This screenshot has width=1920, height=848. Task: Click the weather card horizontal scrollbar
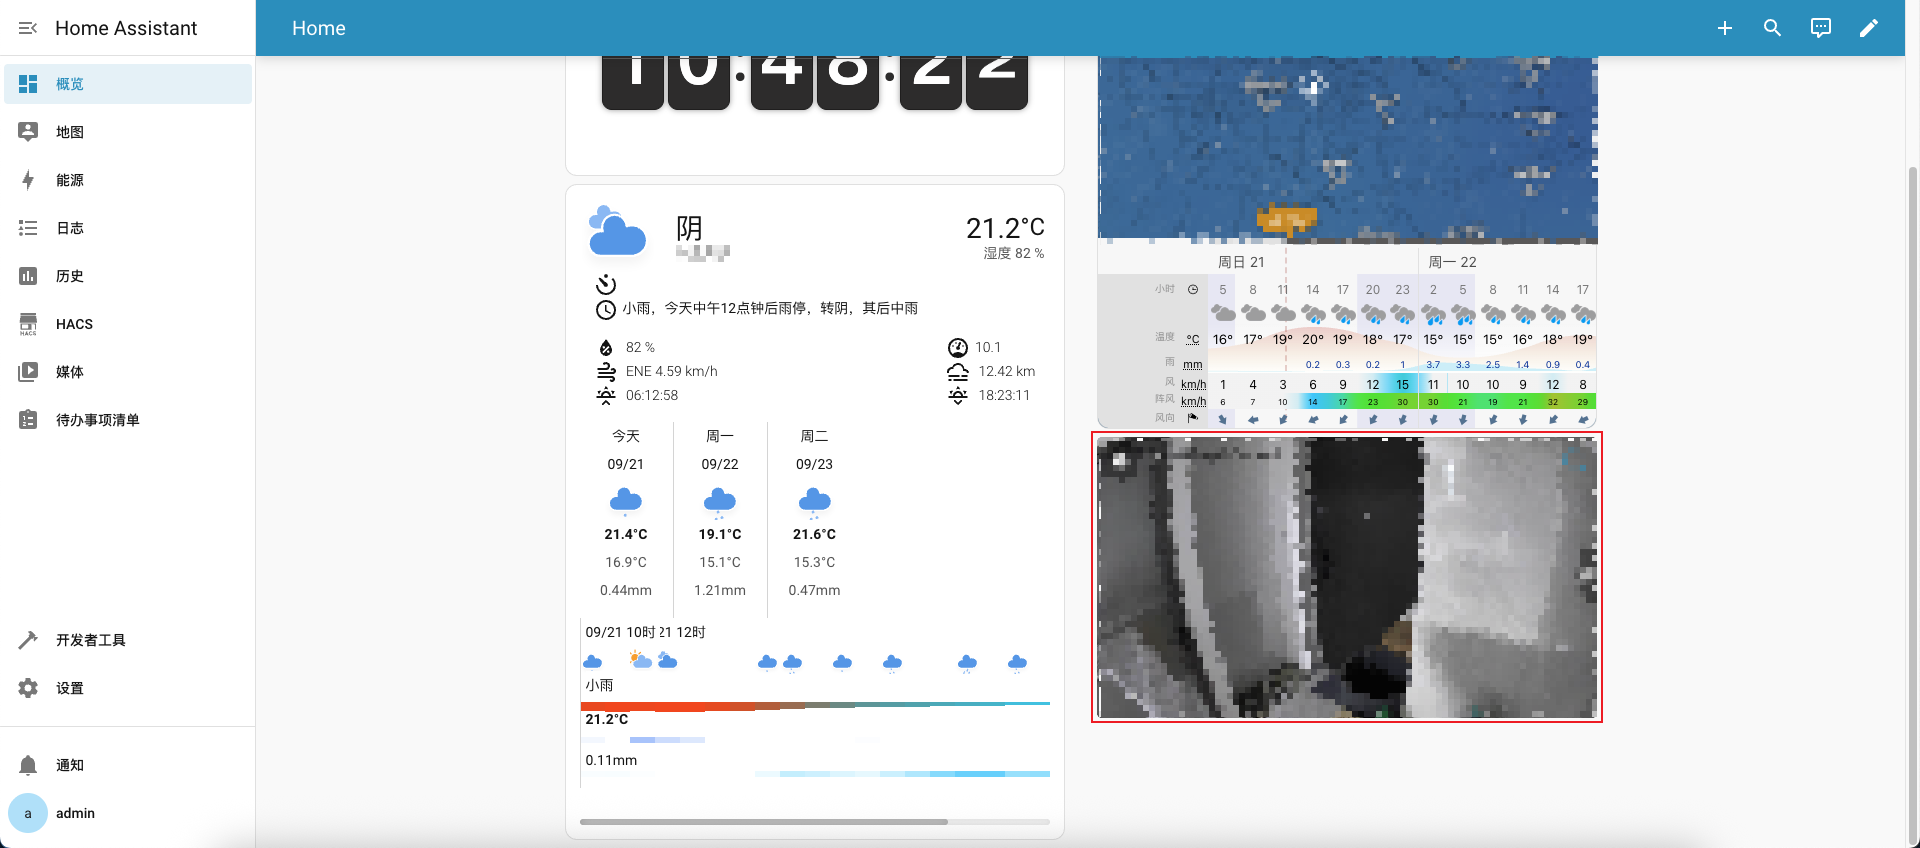pos(764,822)
